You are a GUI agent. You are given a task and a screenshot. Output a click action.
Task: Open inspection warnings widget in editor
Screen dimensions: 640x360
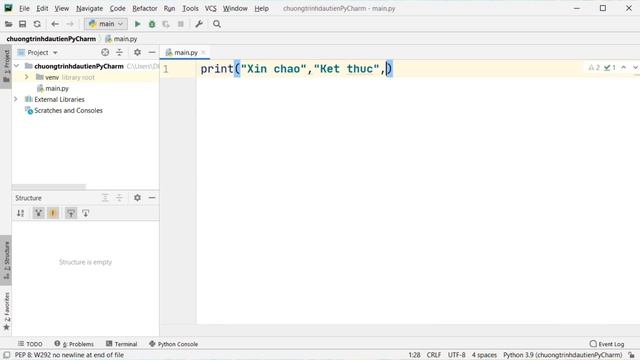pos(602,67)
